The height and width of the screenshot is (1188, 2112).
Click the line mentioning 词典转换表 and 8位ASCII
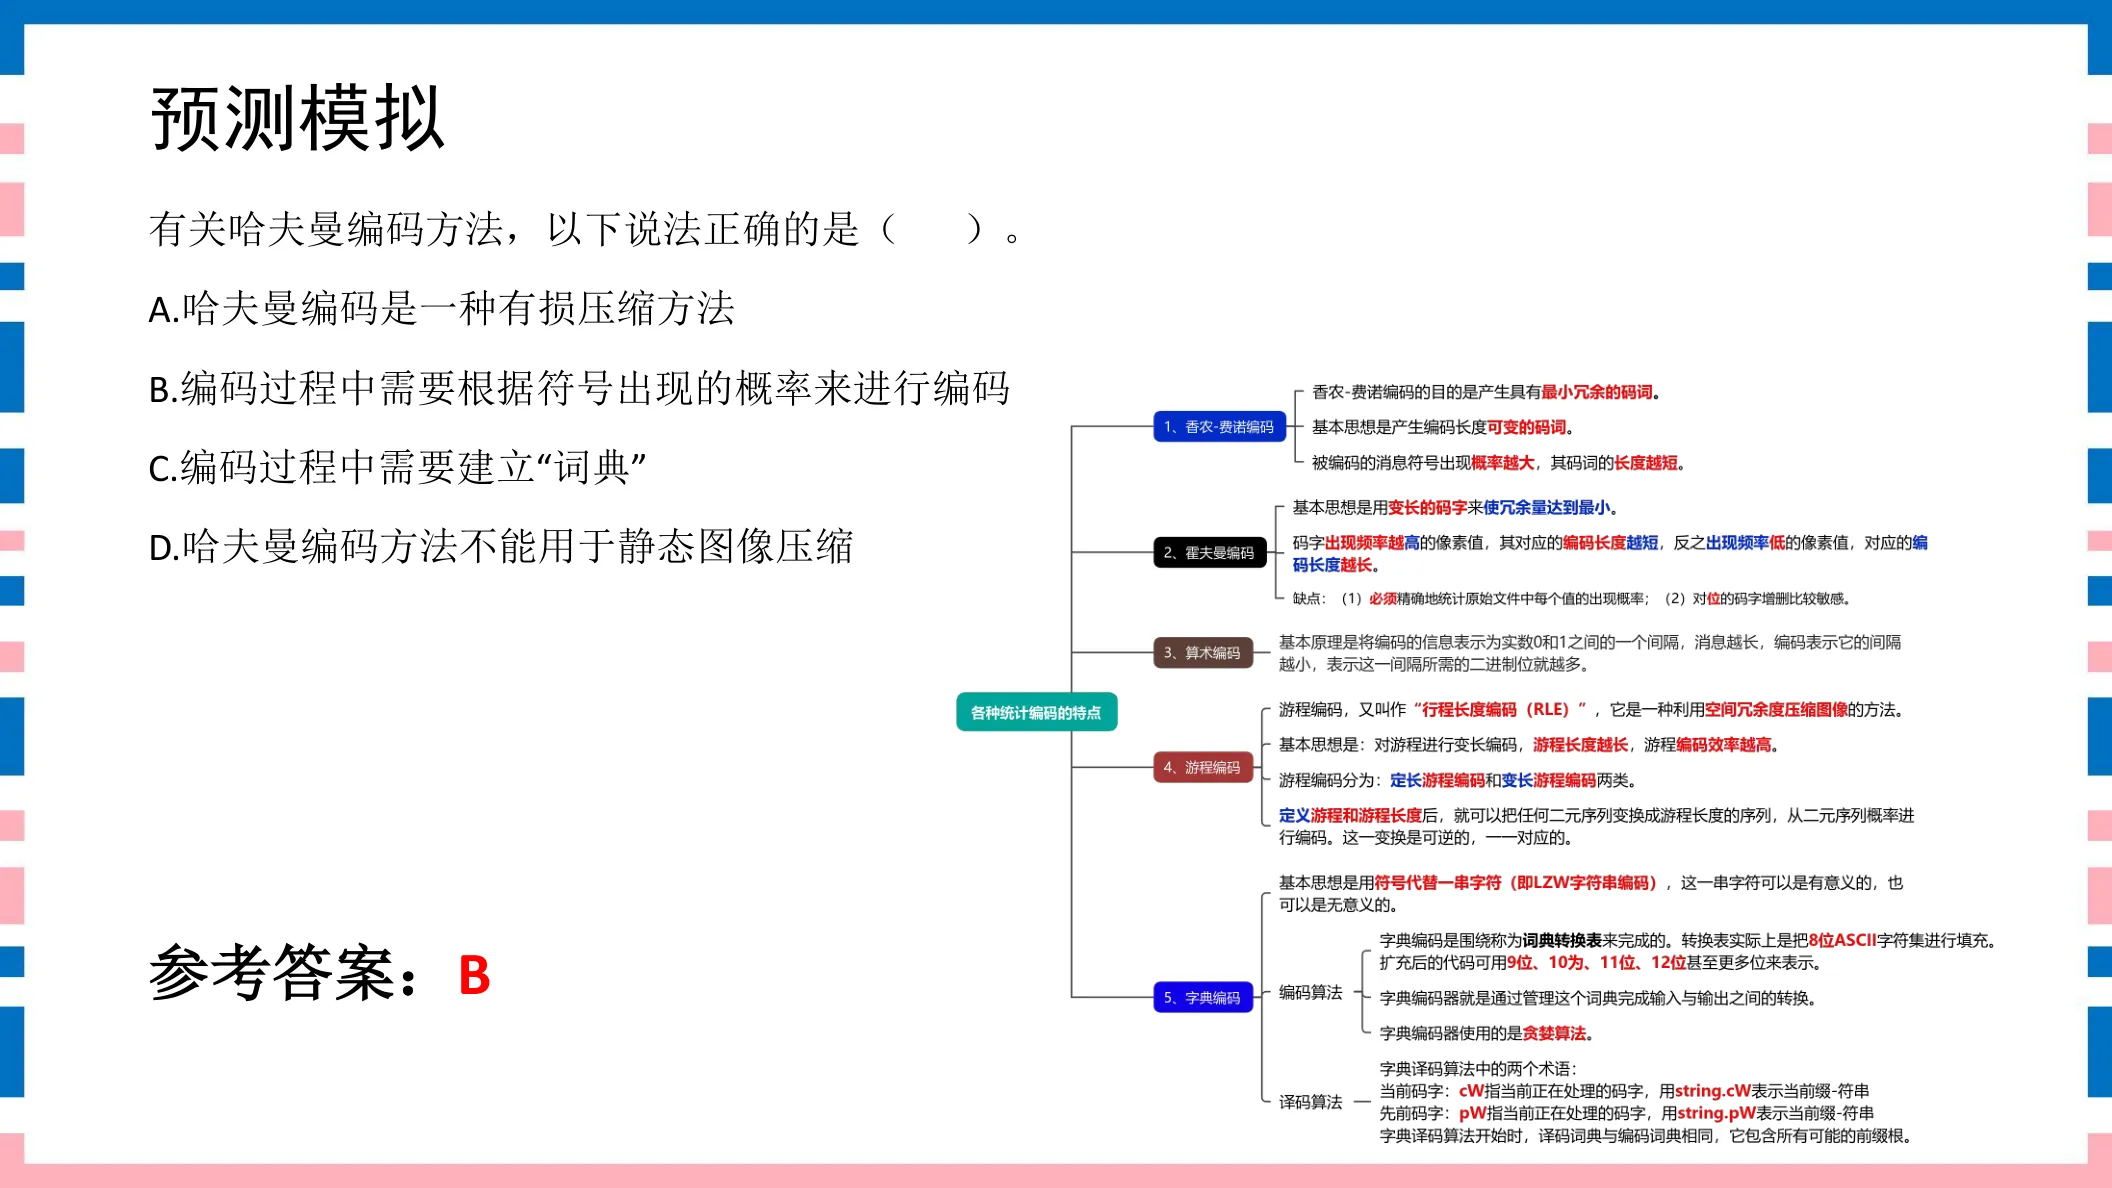coord(1688,951)
